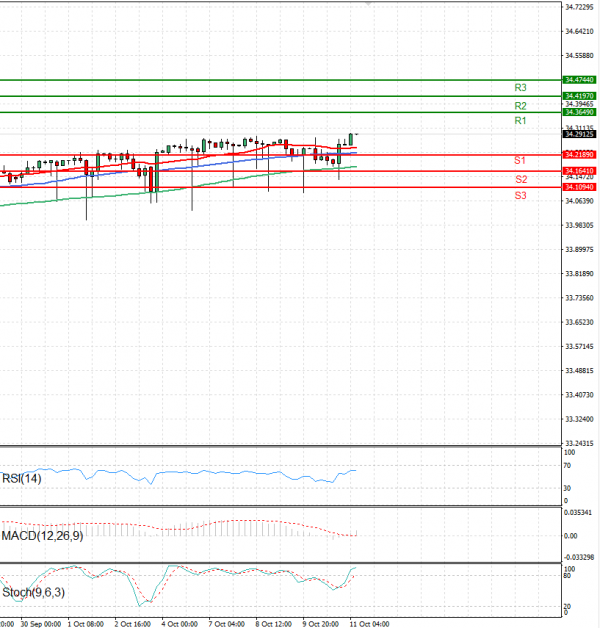Viewport: 600px width, 628px height.
Task: Click the R2 resistance label
Action: tap(520, 106)
